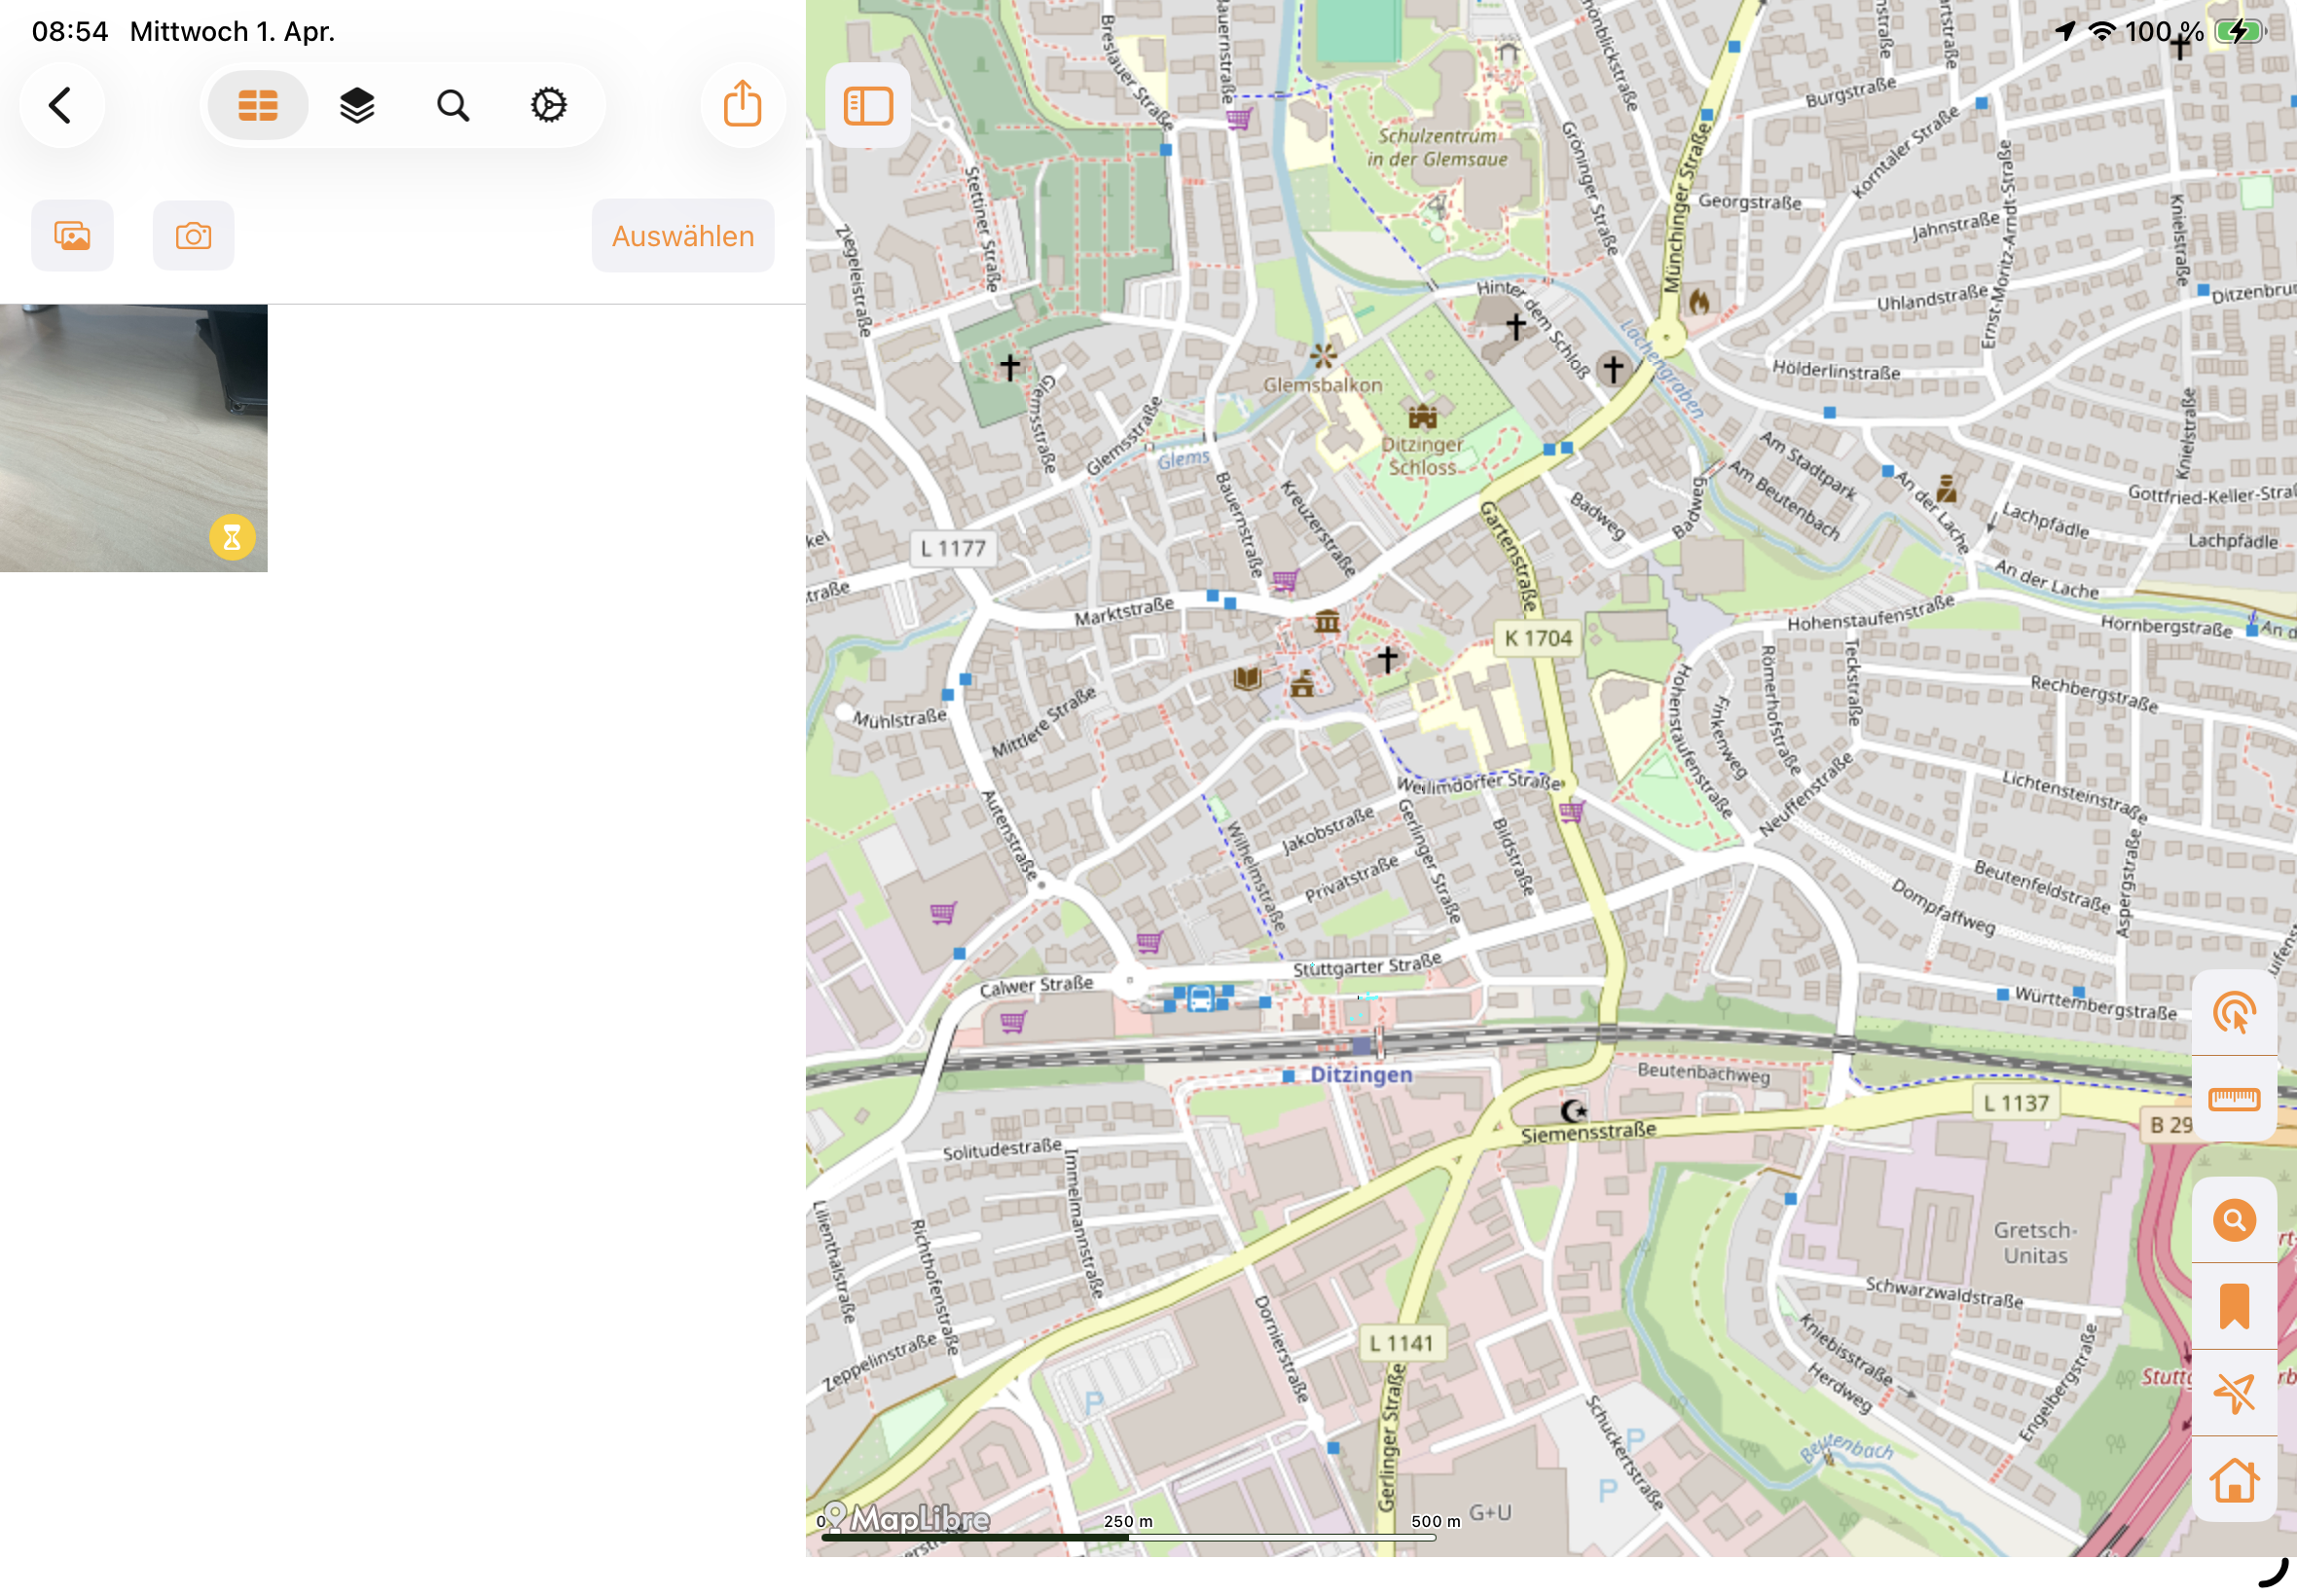Go back using the chevron button
The width and height of the screenshot is (2297, 1596).
coord(62,104)
